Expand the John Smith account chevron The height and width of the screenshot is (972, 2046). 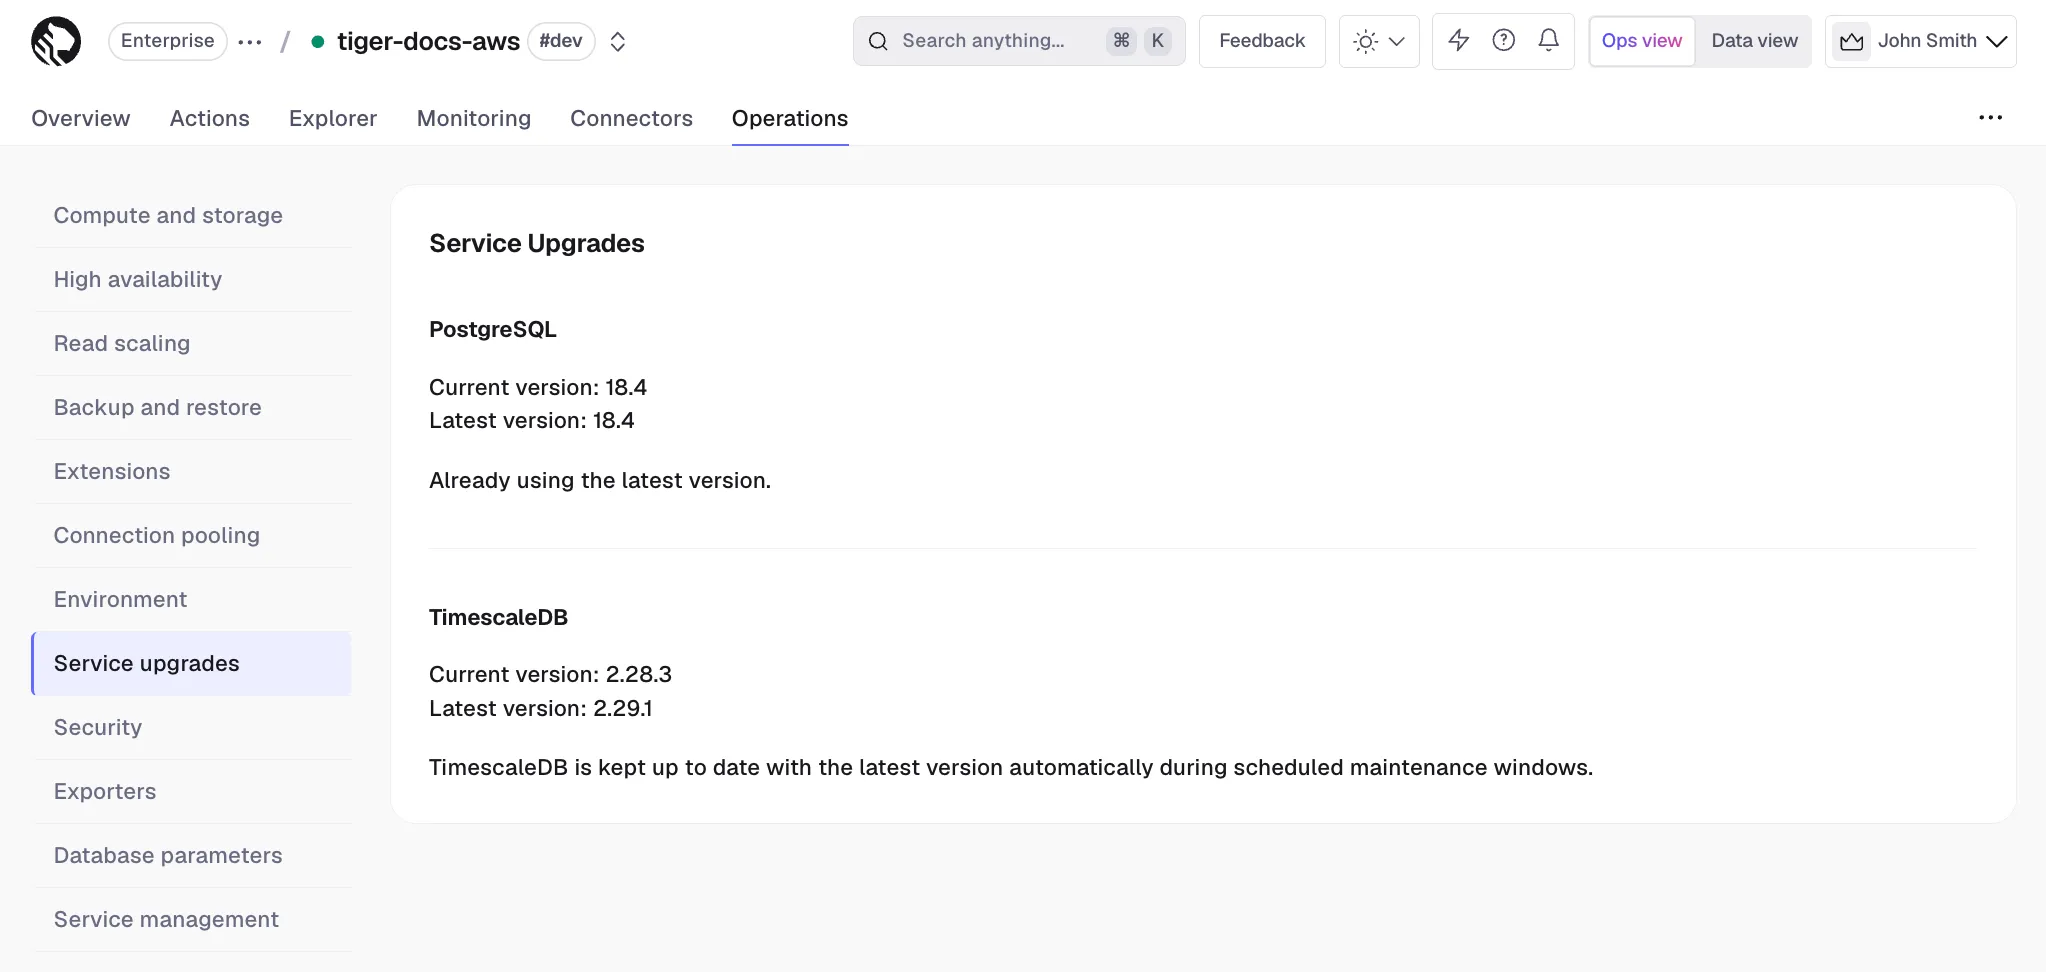(x=1997, y=41)
